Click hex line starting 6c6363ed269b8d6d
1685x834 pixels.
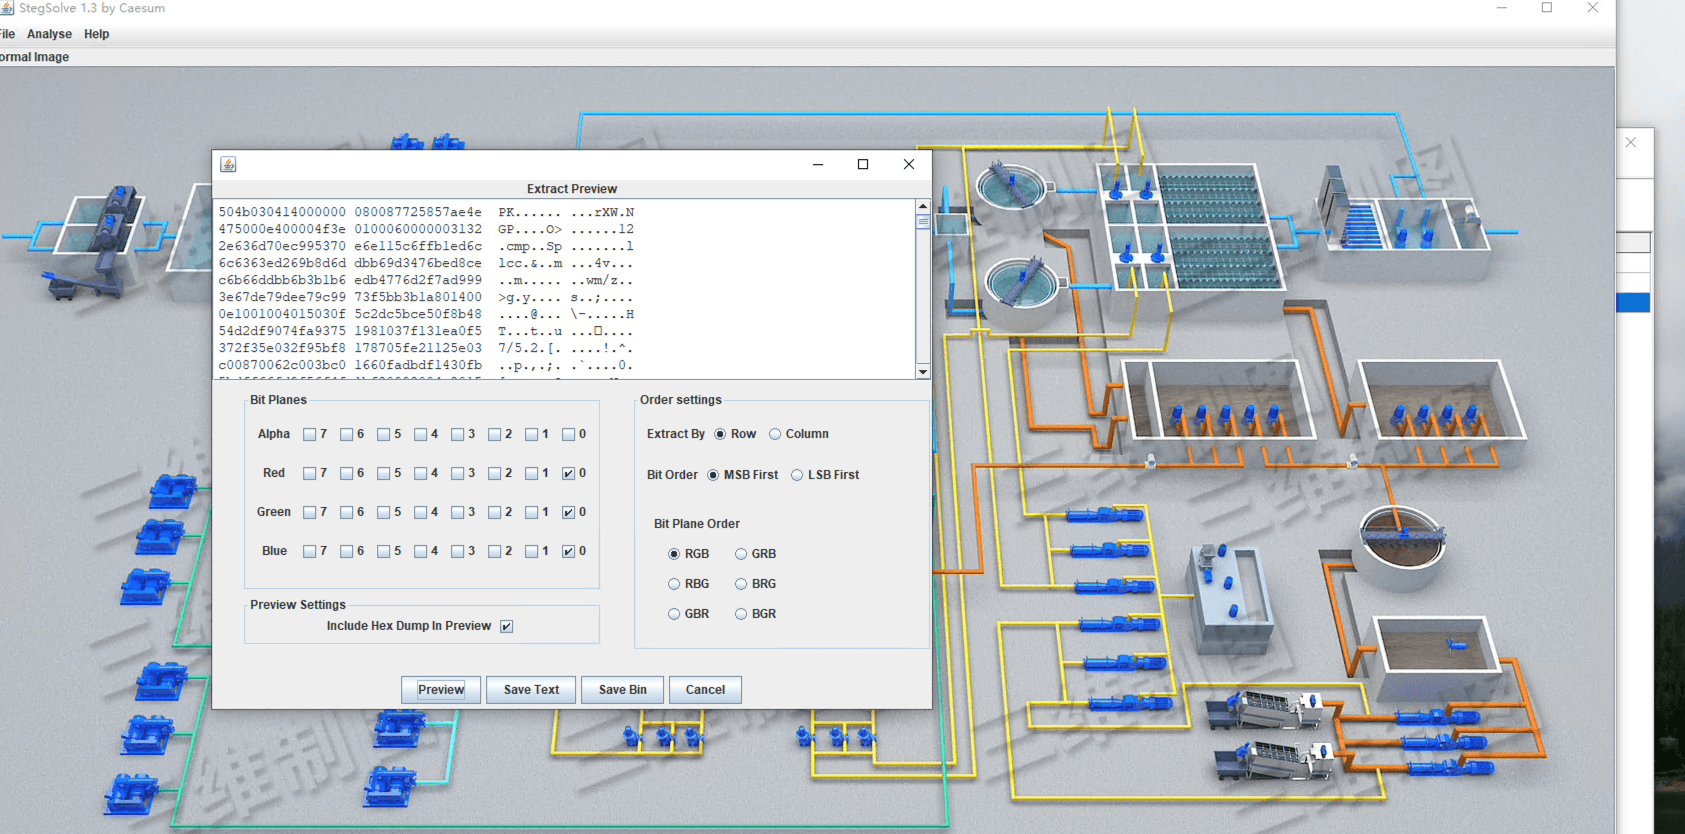click(426, 263)
